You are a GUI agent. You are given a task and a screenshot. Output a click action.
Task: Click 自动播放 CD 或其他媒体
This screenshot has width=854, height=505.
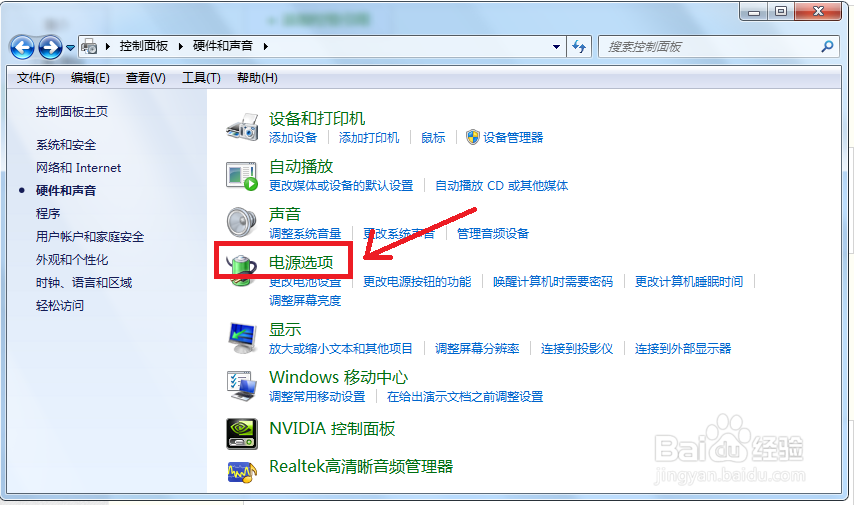(x=502, y=186)
